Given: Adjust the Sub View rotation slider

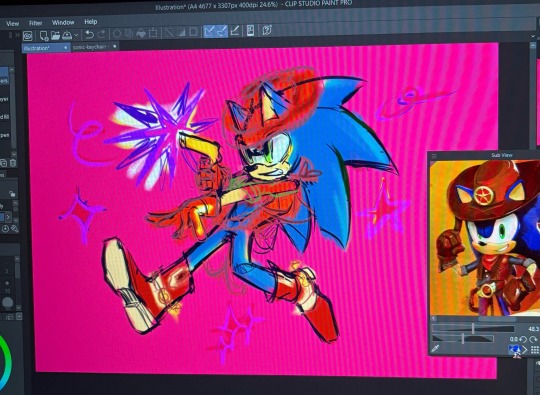Looking at the screenshot, I should click(x=463, y=339).
